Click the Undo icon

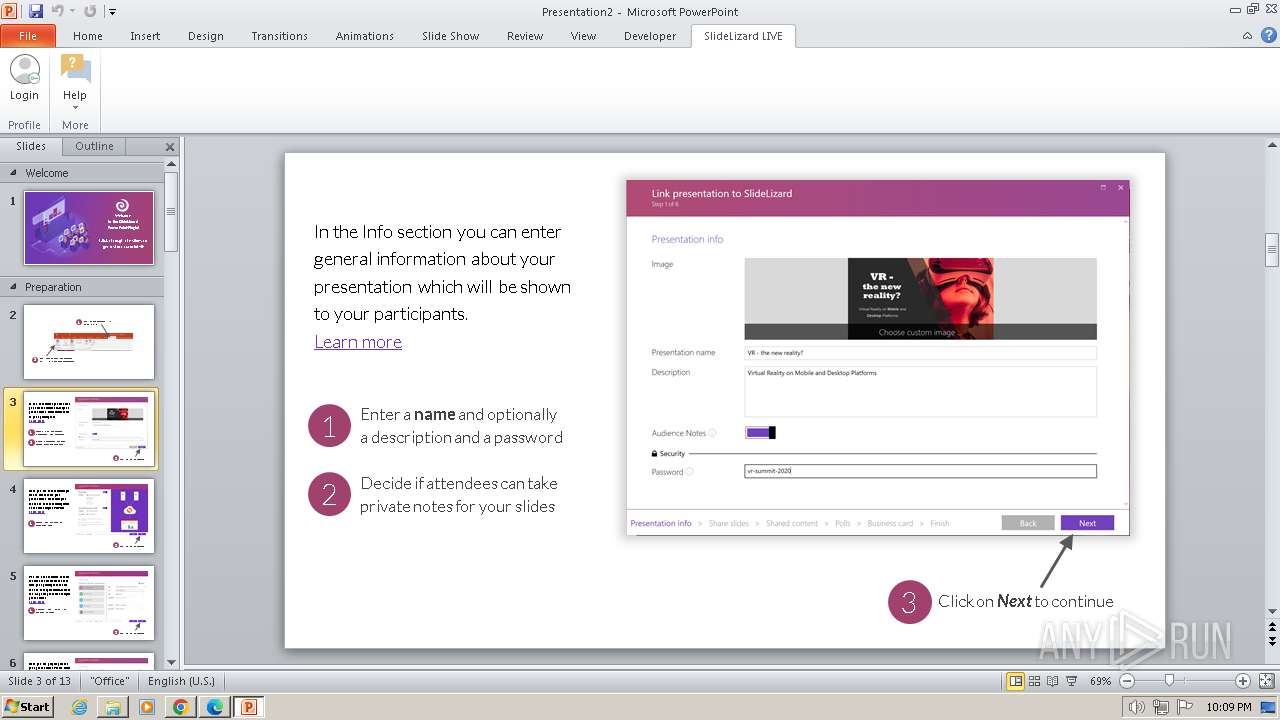coord(57,11)
